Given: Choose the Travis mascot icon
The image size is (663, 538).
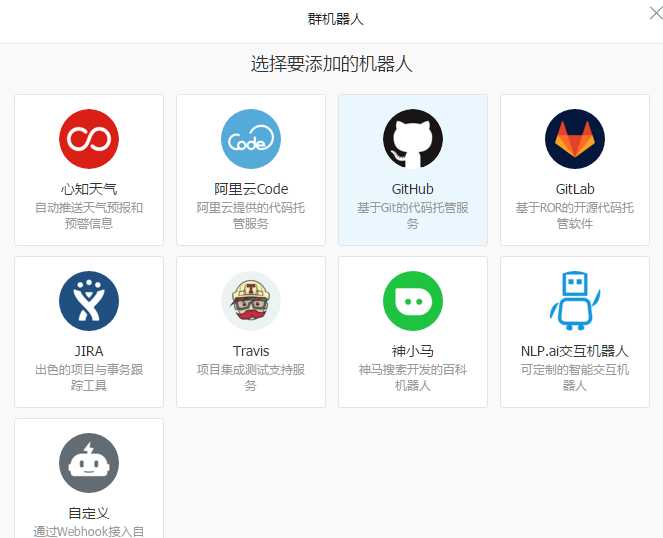Looking at the screenshot, I should (x=251, y=301).
